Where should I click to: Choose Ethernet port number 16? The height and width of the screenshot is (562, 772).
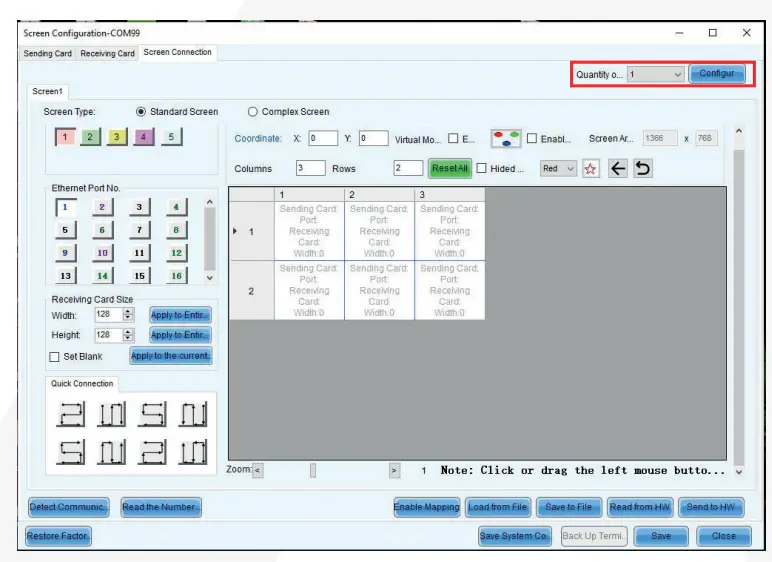point(176,275)
